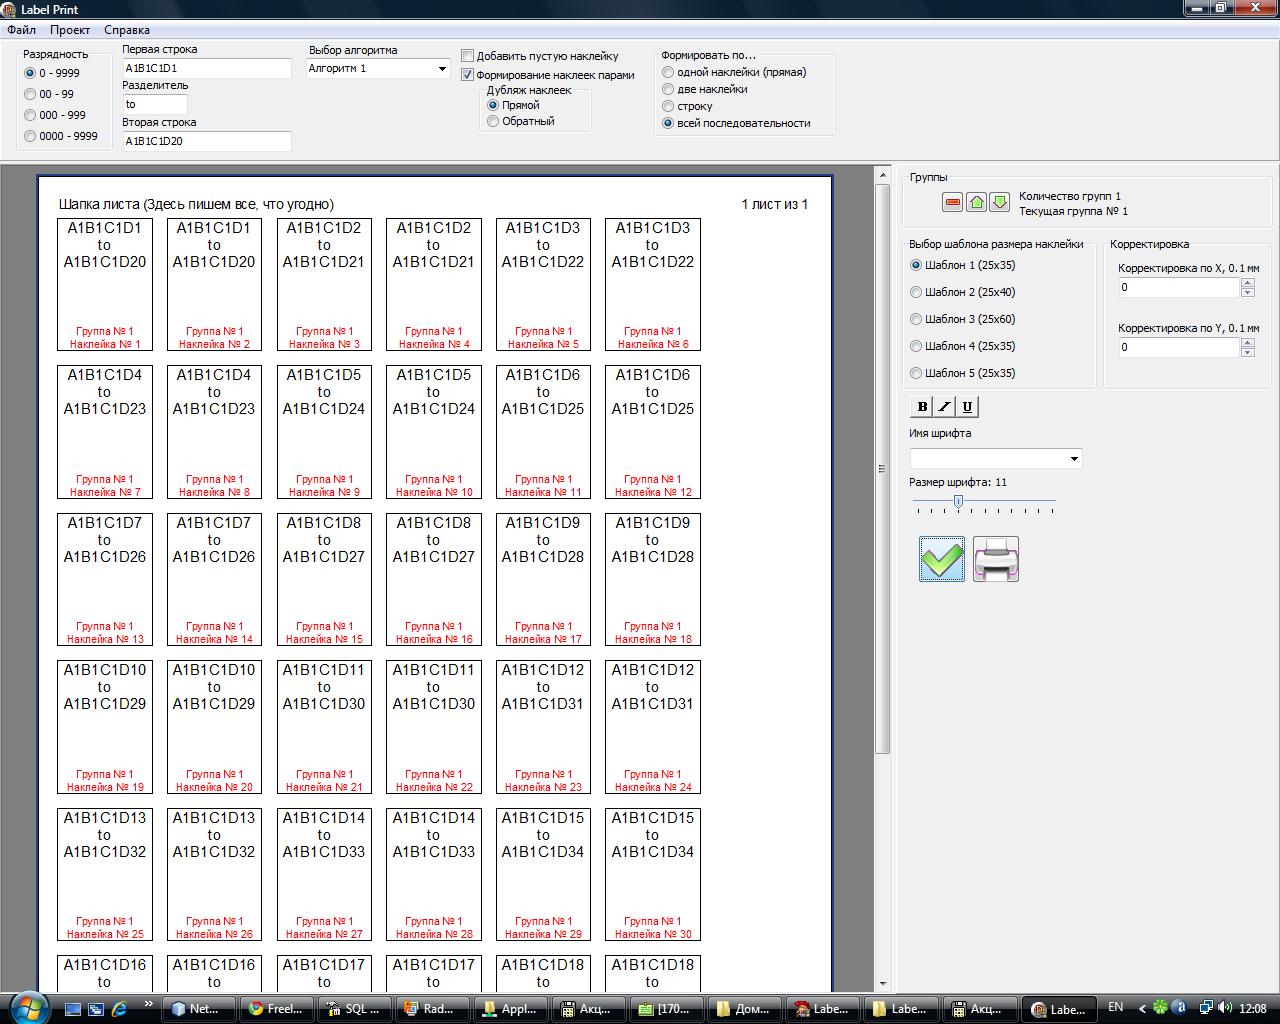Click the font size slider handle
The width and height of the screenshot is (1280, 1024).
coord(958,502)
